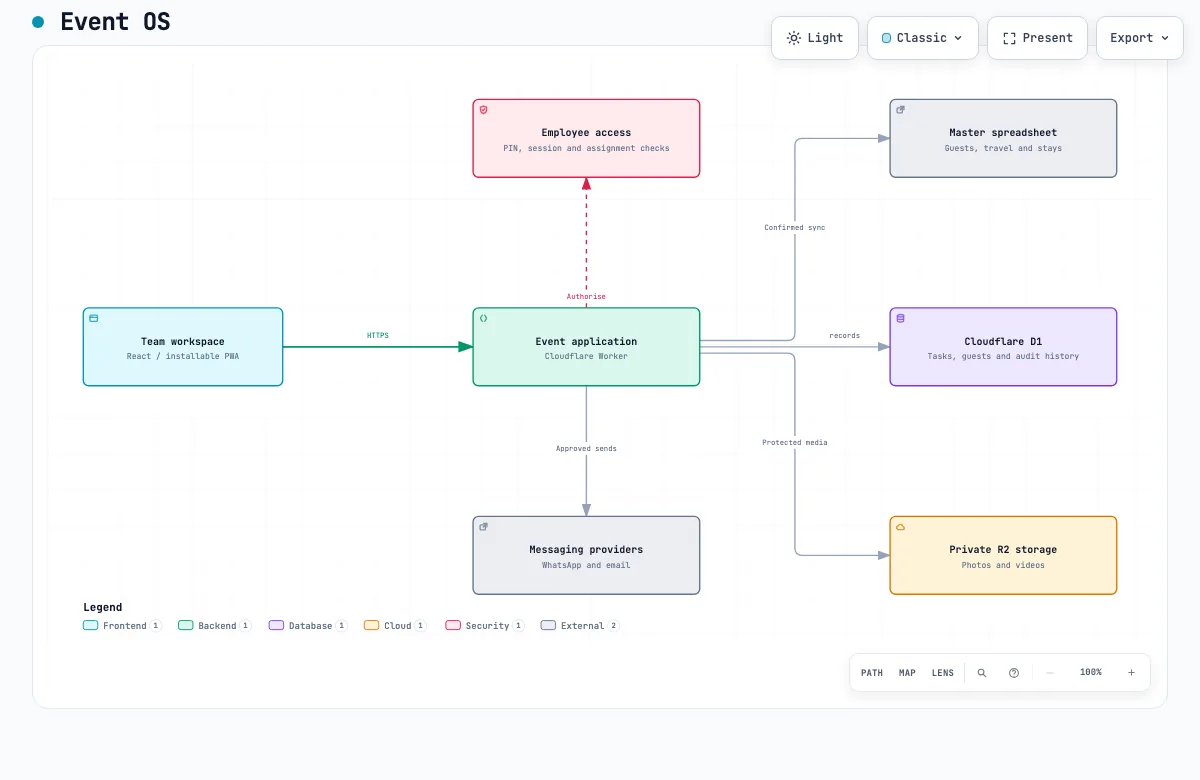Open the Classic style dropdown
The image size is (1200, 780).
922,38
